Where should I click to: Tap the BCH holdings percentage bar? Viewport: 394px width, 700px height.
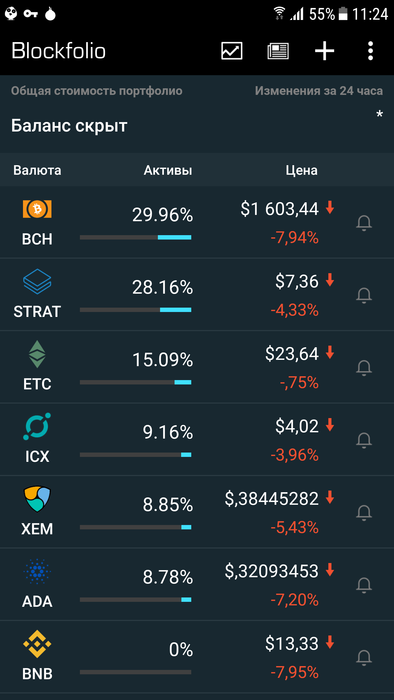click(136, 238)
